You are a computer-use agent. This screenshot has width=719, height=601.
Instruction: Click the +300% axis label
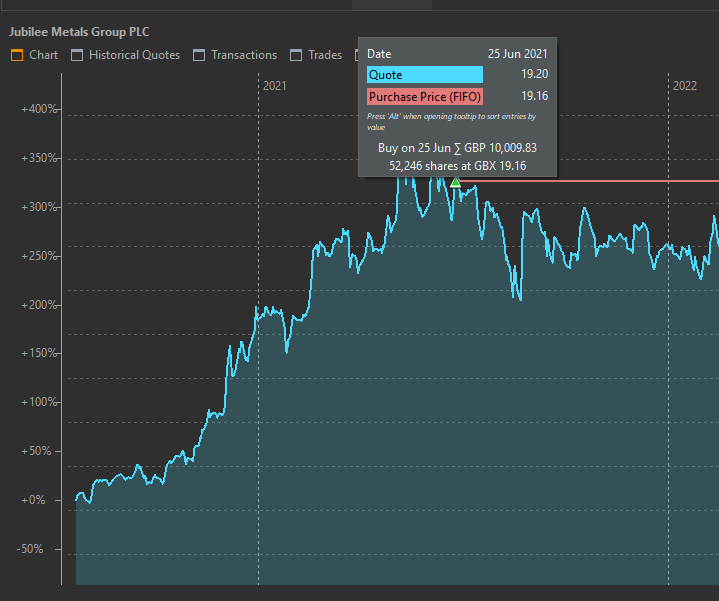click(x=39, y=207)
